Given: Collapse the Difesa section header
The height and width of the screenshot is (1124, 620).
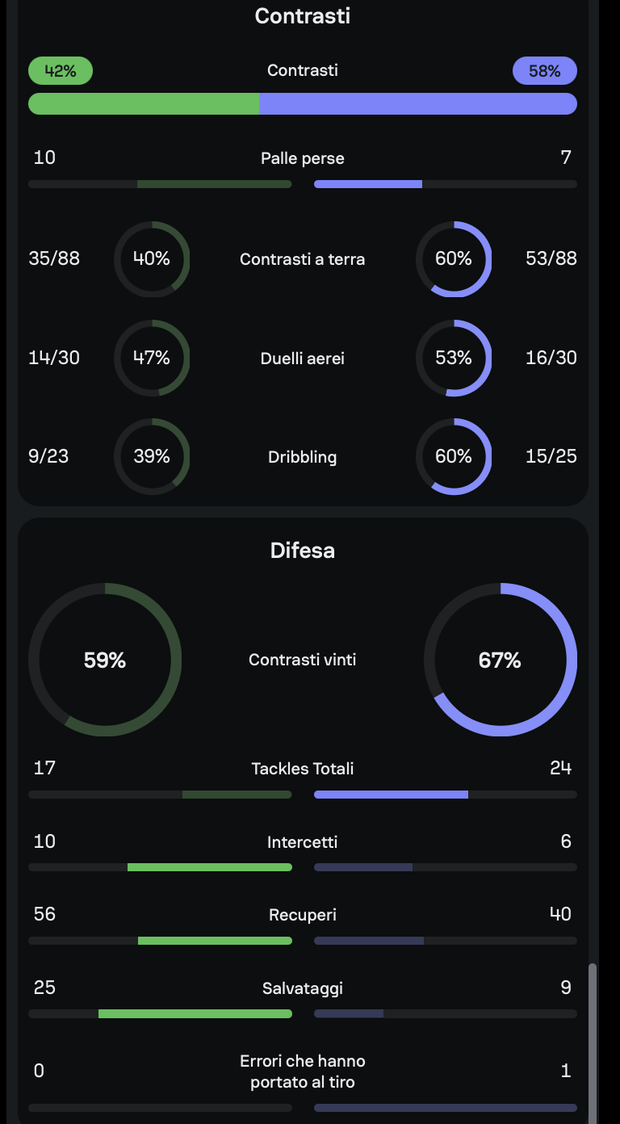Looking at the screenshot, I should click(x=302, y=550).
